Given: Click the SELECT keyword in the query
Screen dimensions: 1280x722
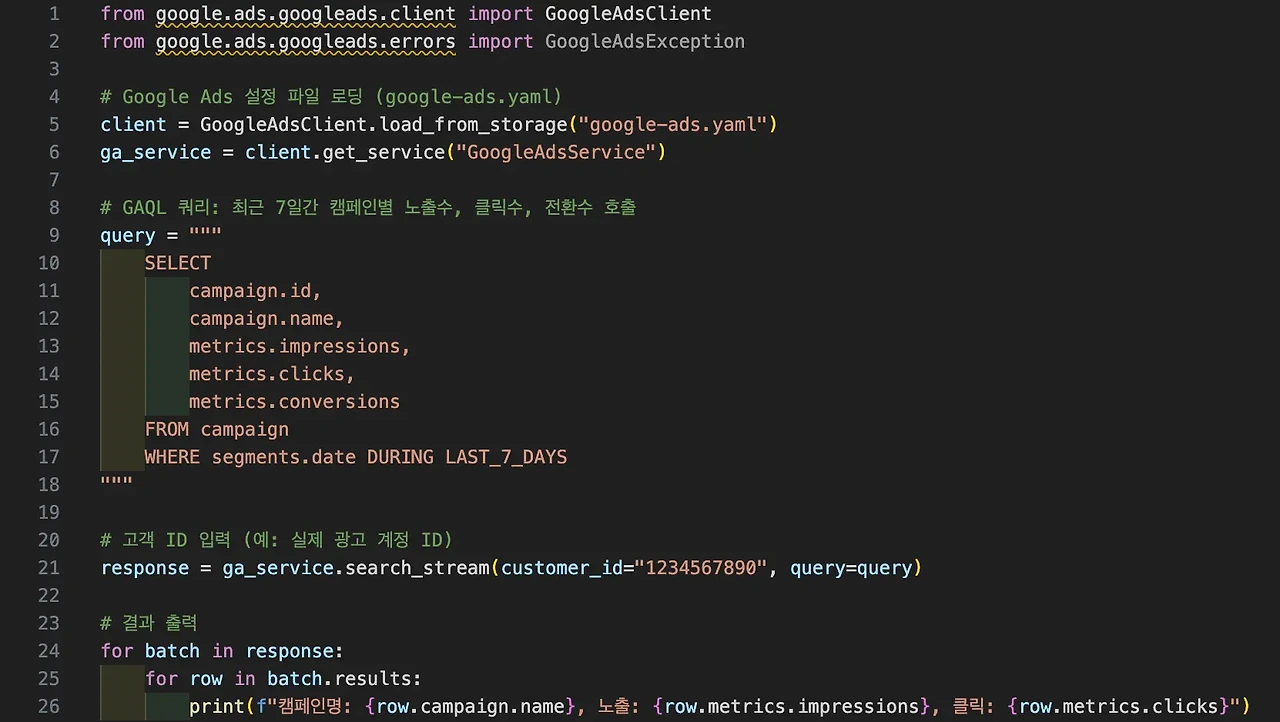Looking at the screenshot, I should 178,263.
